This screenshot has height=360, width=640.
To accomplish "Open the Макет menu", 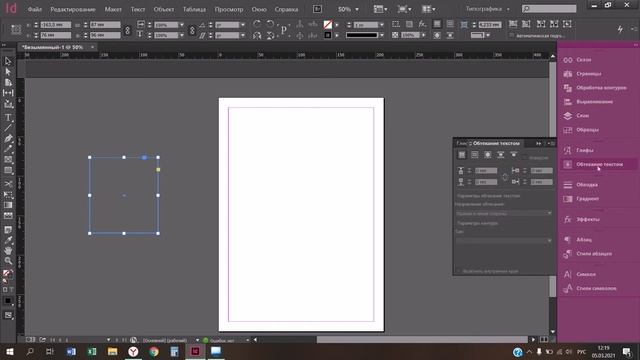I will (x=113, y=9).
